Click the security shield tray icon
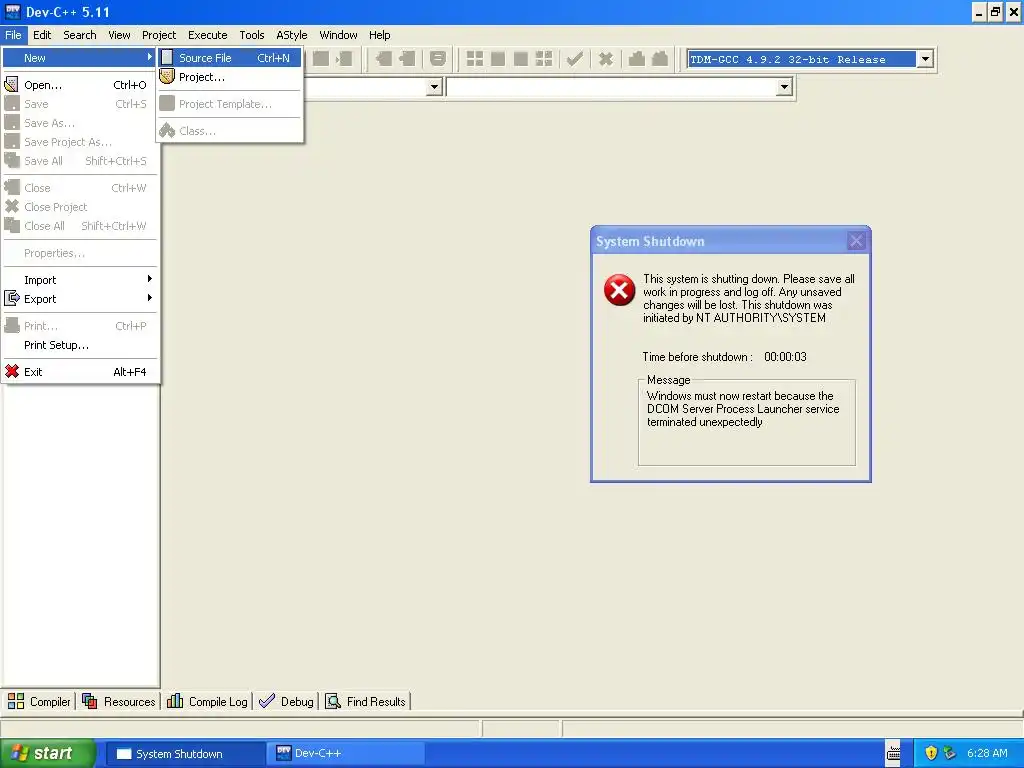Image resolution: width=1024 pixels, height=768 pixels. point(931,753)
